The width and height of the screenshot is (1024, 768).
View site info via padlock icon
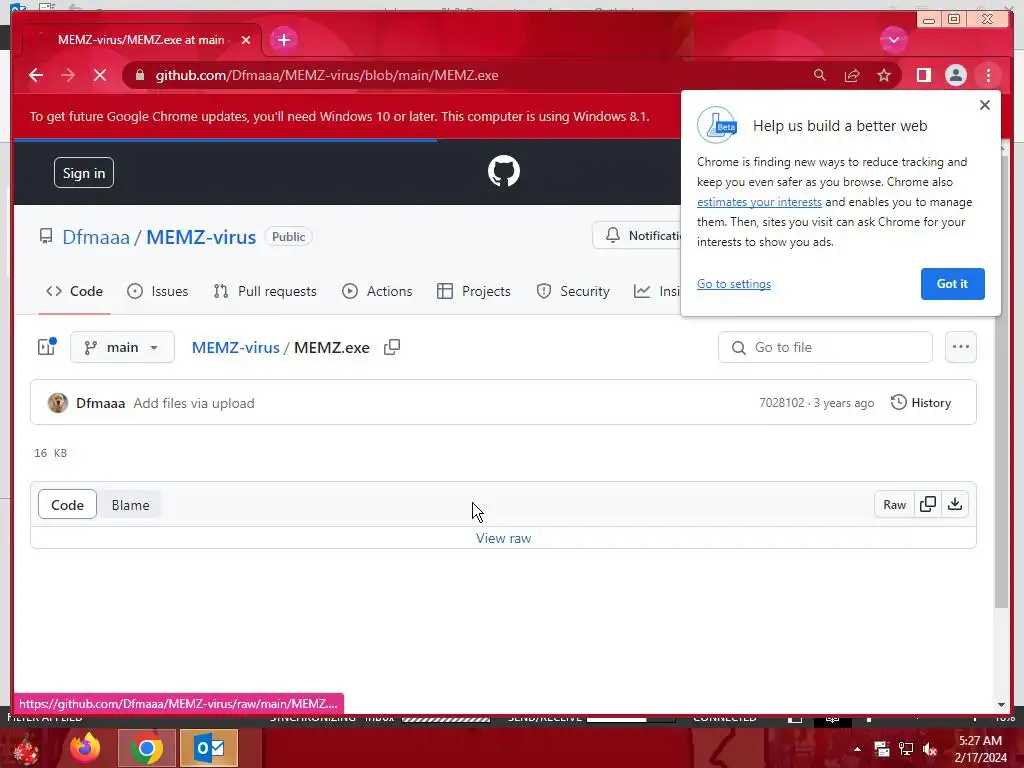140,75
